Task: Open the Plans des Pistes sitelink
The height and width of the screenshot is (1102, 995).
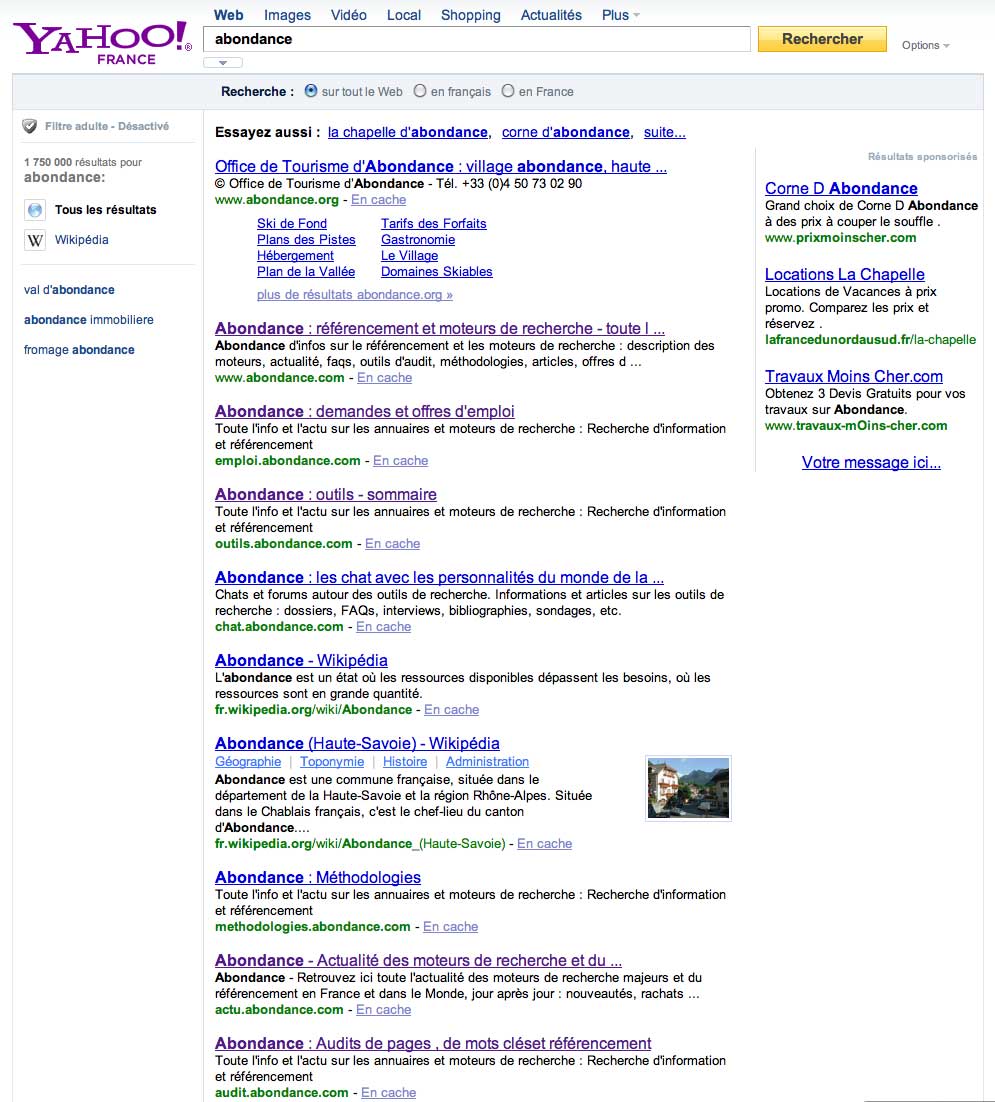Action: 306,240
